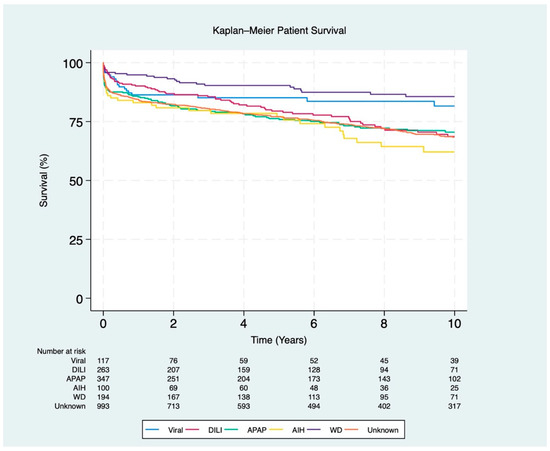Viewport: 550px width, 451px height.
Task: Click the Number at risk heading
Action: [x=61, y=351]
